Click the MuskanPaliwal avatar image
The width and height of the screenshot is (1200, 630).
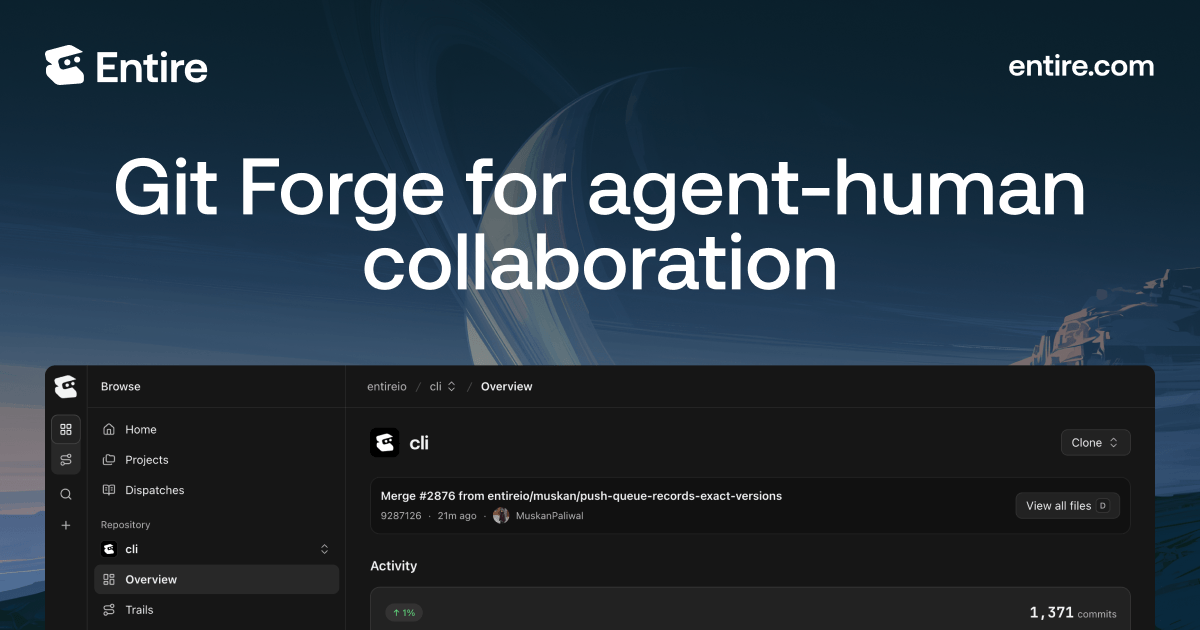coord(501,516)
